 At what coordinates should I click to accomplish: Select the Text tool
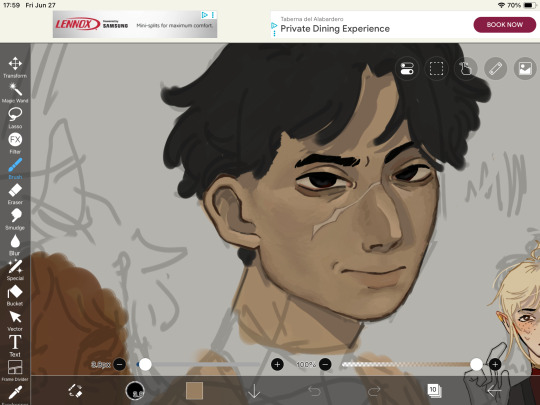pyautogui.click(x=15, y=346)
